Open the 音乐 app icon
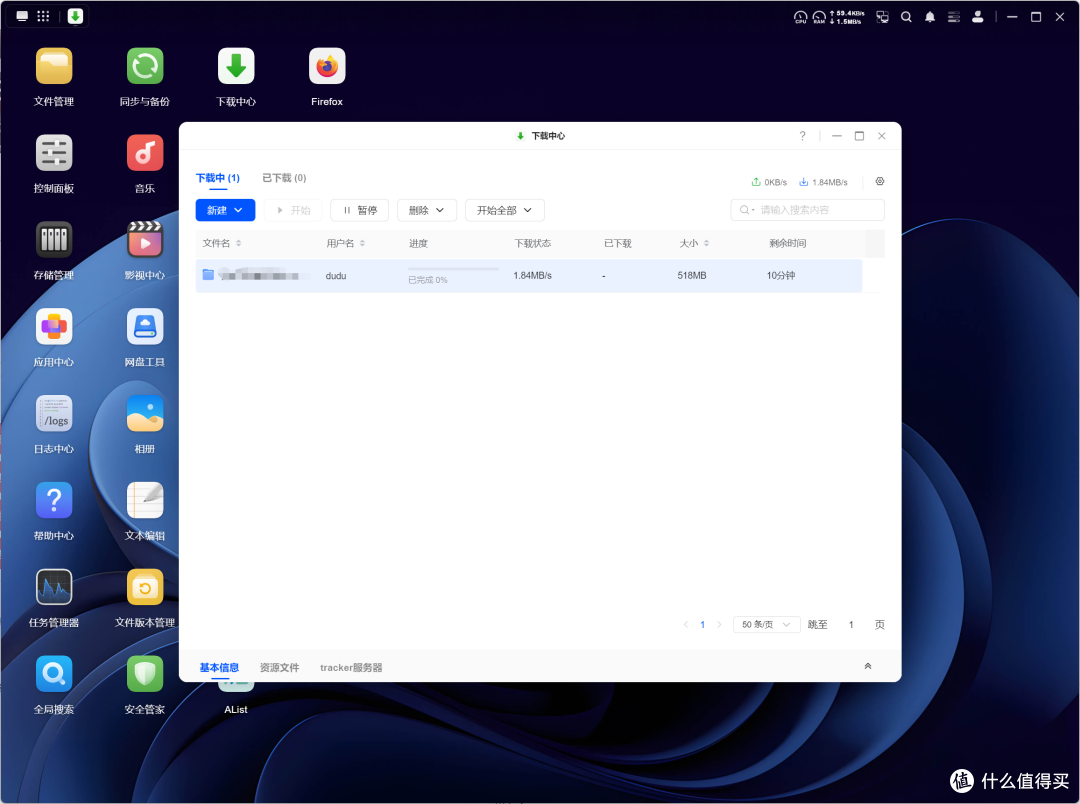This screenshot has height=804, width=1080. click(145, 153)
